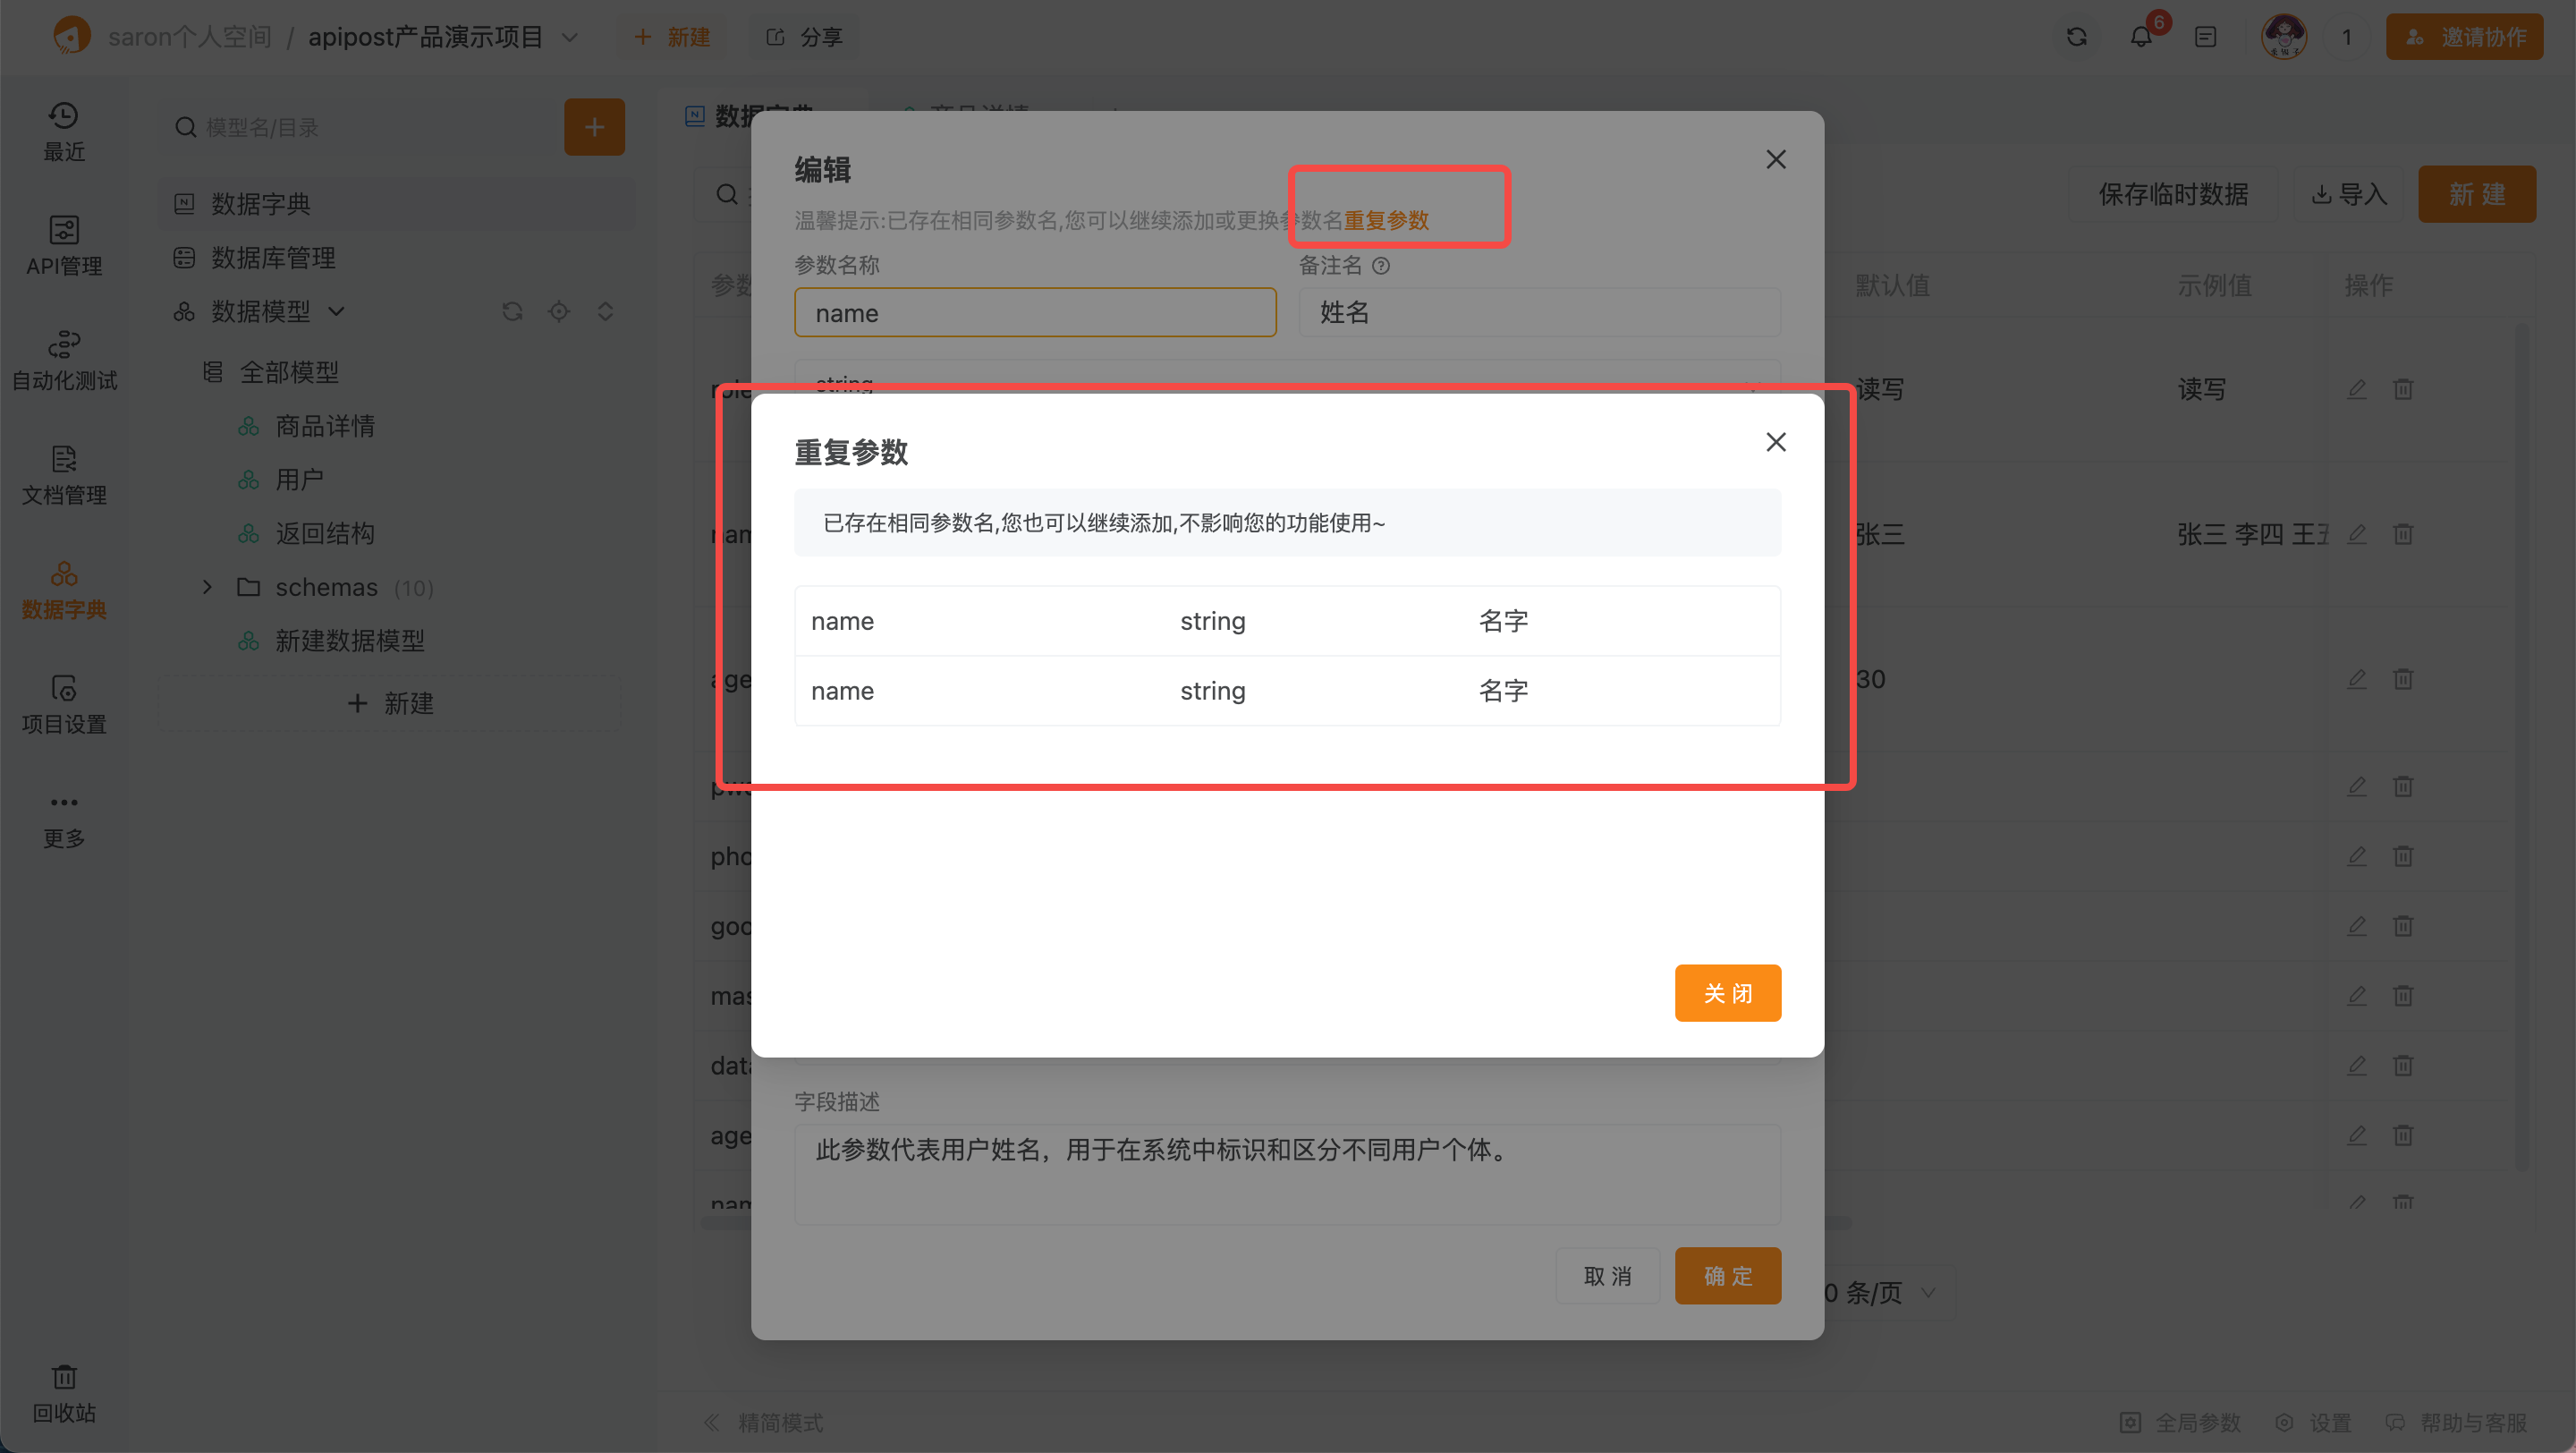The width and height of the screenshot is (2576, 1453).
Task: Click 精简模式 at bottom bar
Action: pyautogui.click(x=764, y=1422)
